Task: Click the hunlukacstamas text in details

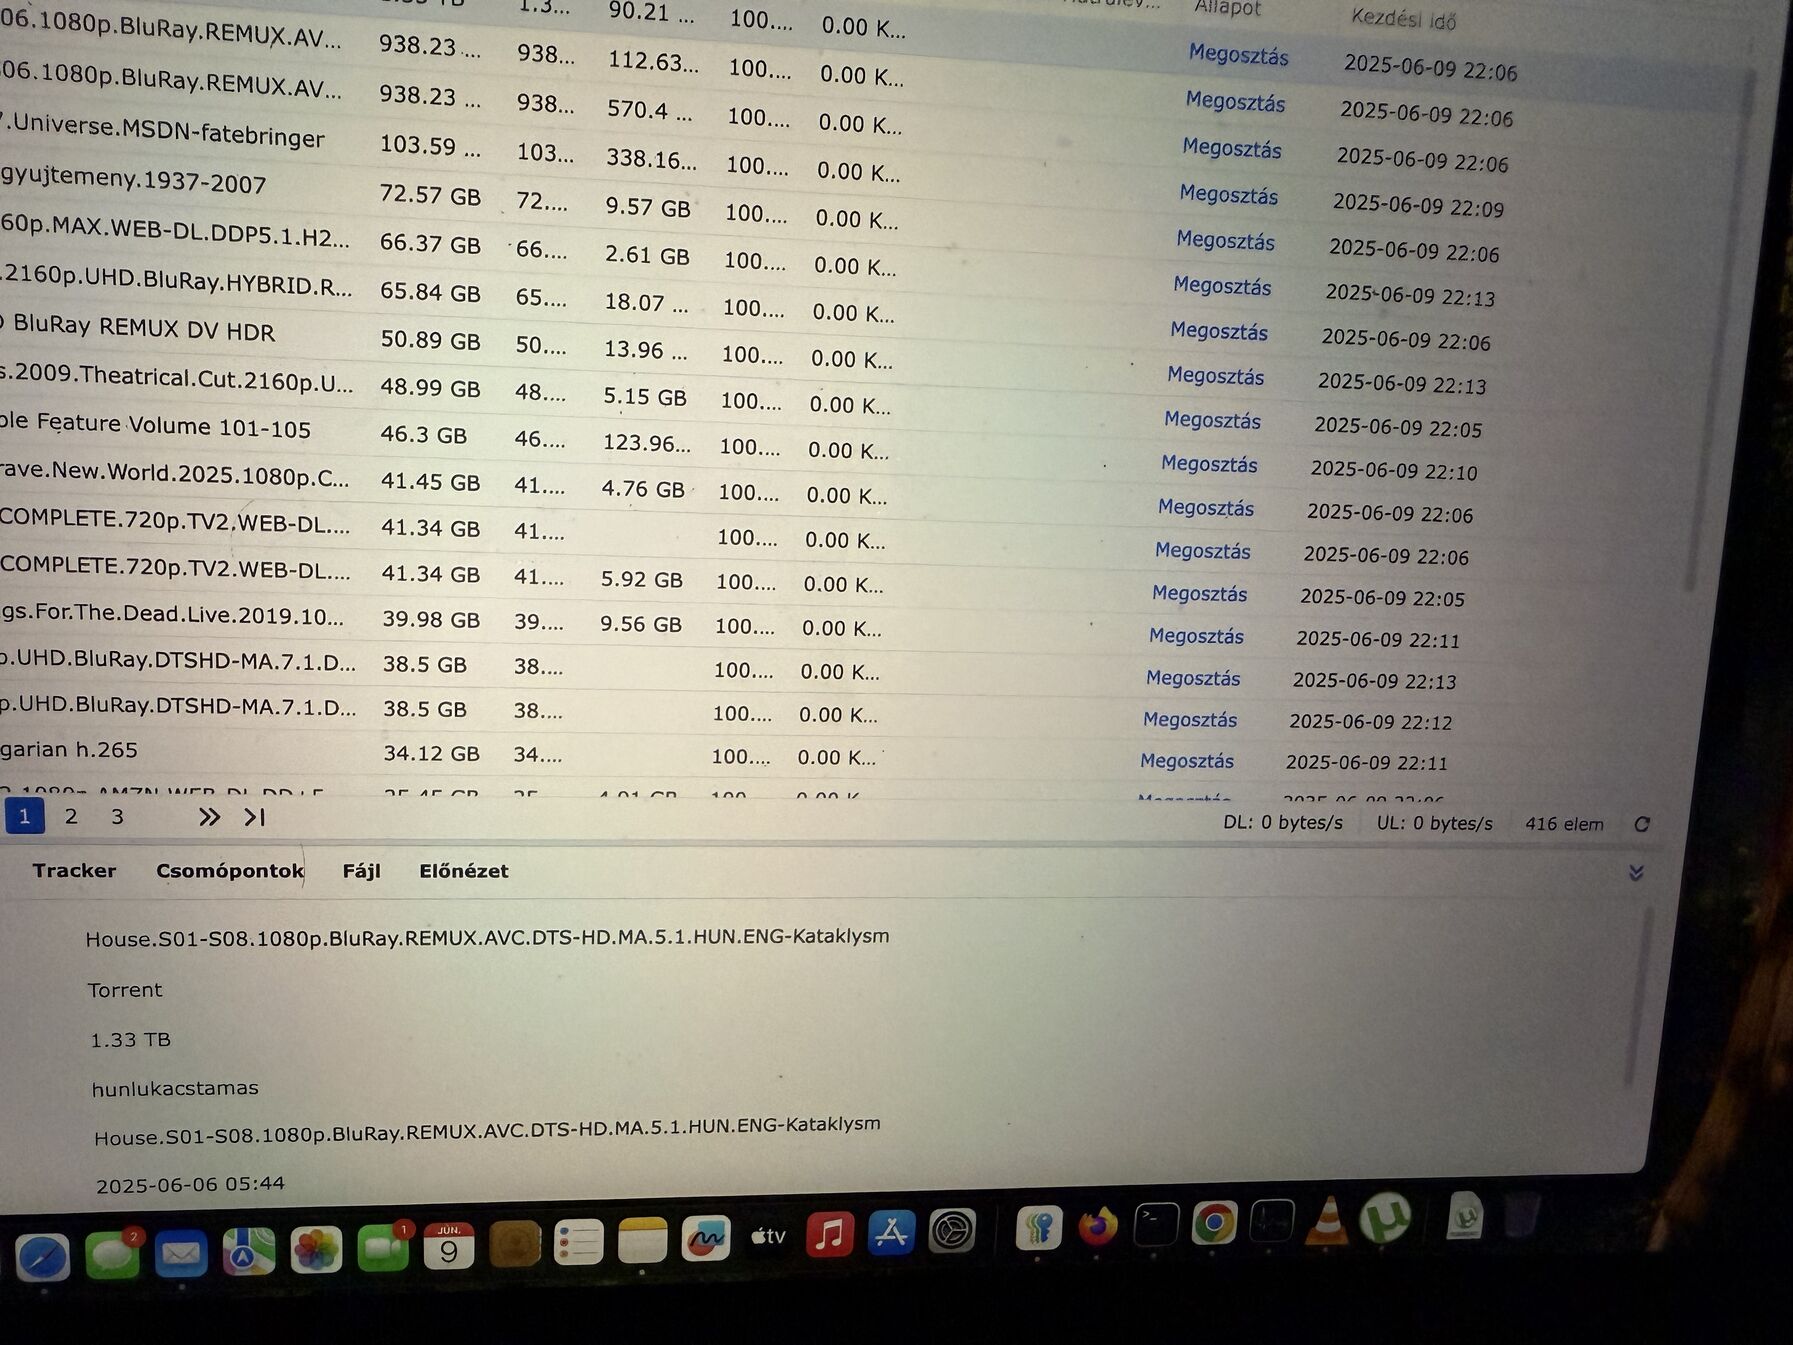Action: pyautogui.click(x=175, y=1088)
